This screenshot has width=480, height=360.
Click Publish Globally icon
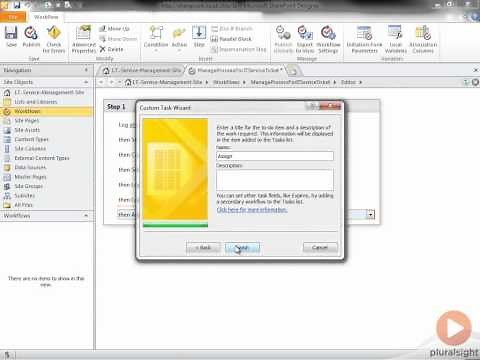pos(283,40)
